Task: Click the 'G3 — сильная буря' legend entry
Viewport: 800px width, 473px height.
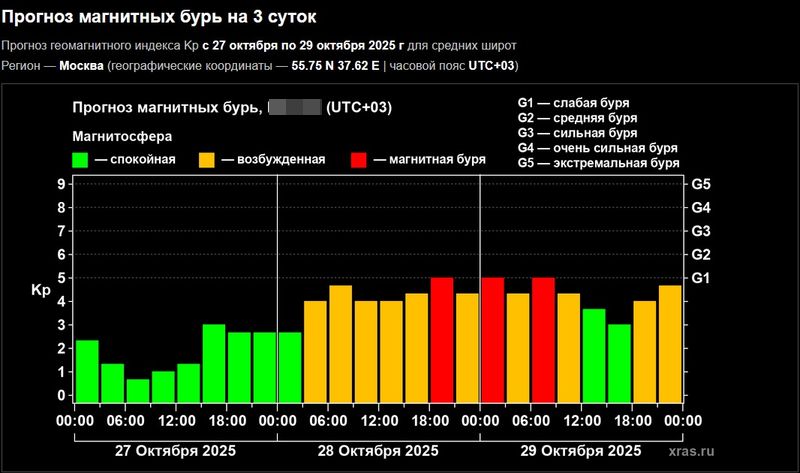Action: (x=577, y=133)
